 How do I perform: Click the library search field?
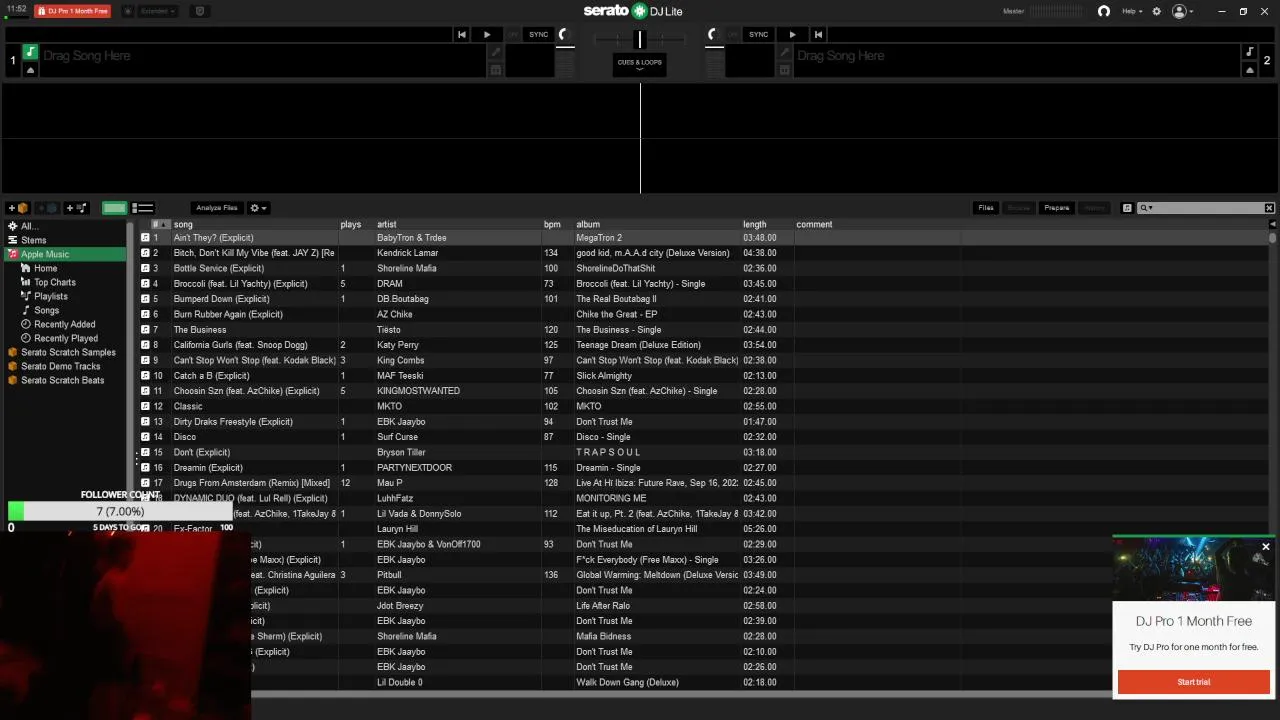coord(1205,208)
